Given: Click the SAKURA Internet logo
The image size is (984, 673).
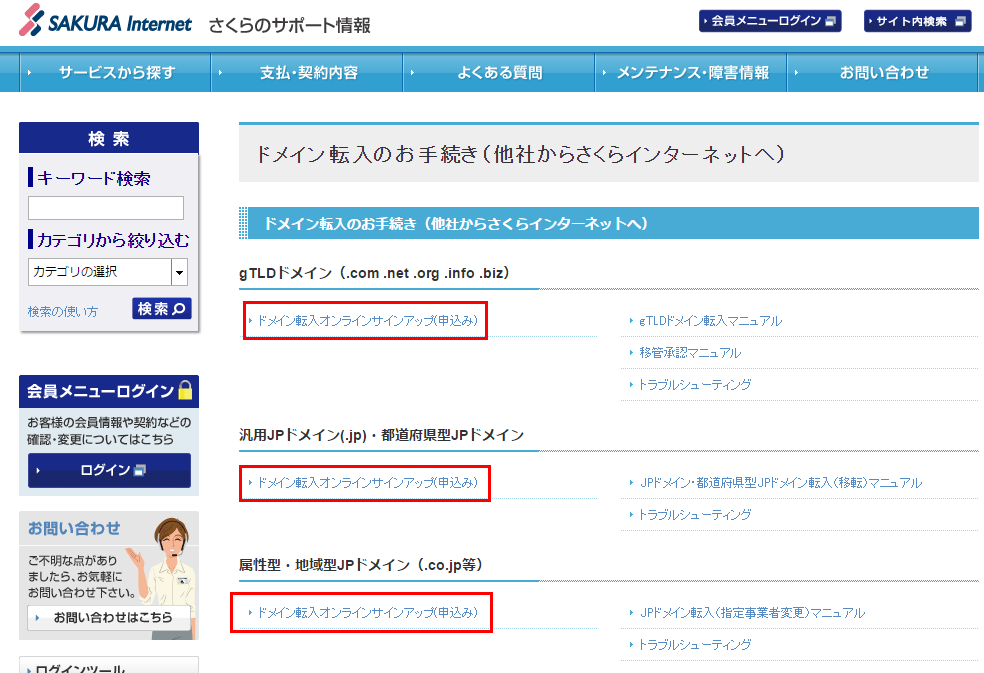Looking at the screenshot, I should pyautogui.click(x=105, y=21).
